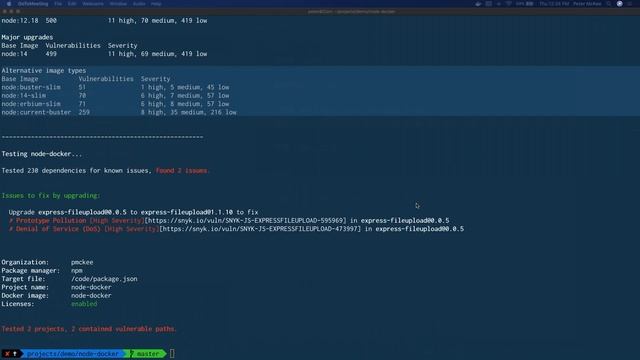
Task: Open the menu bar clock
Action: tap(554, 4)
